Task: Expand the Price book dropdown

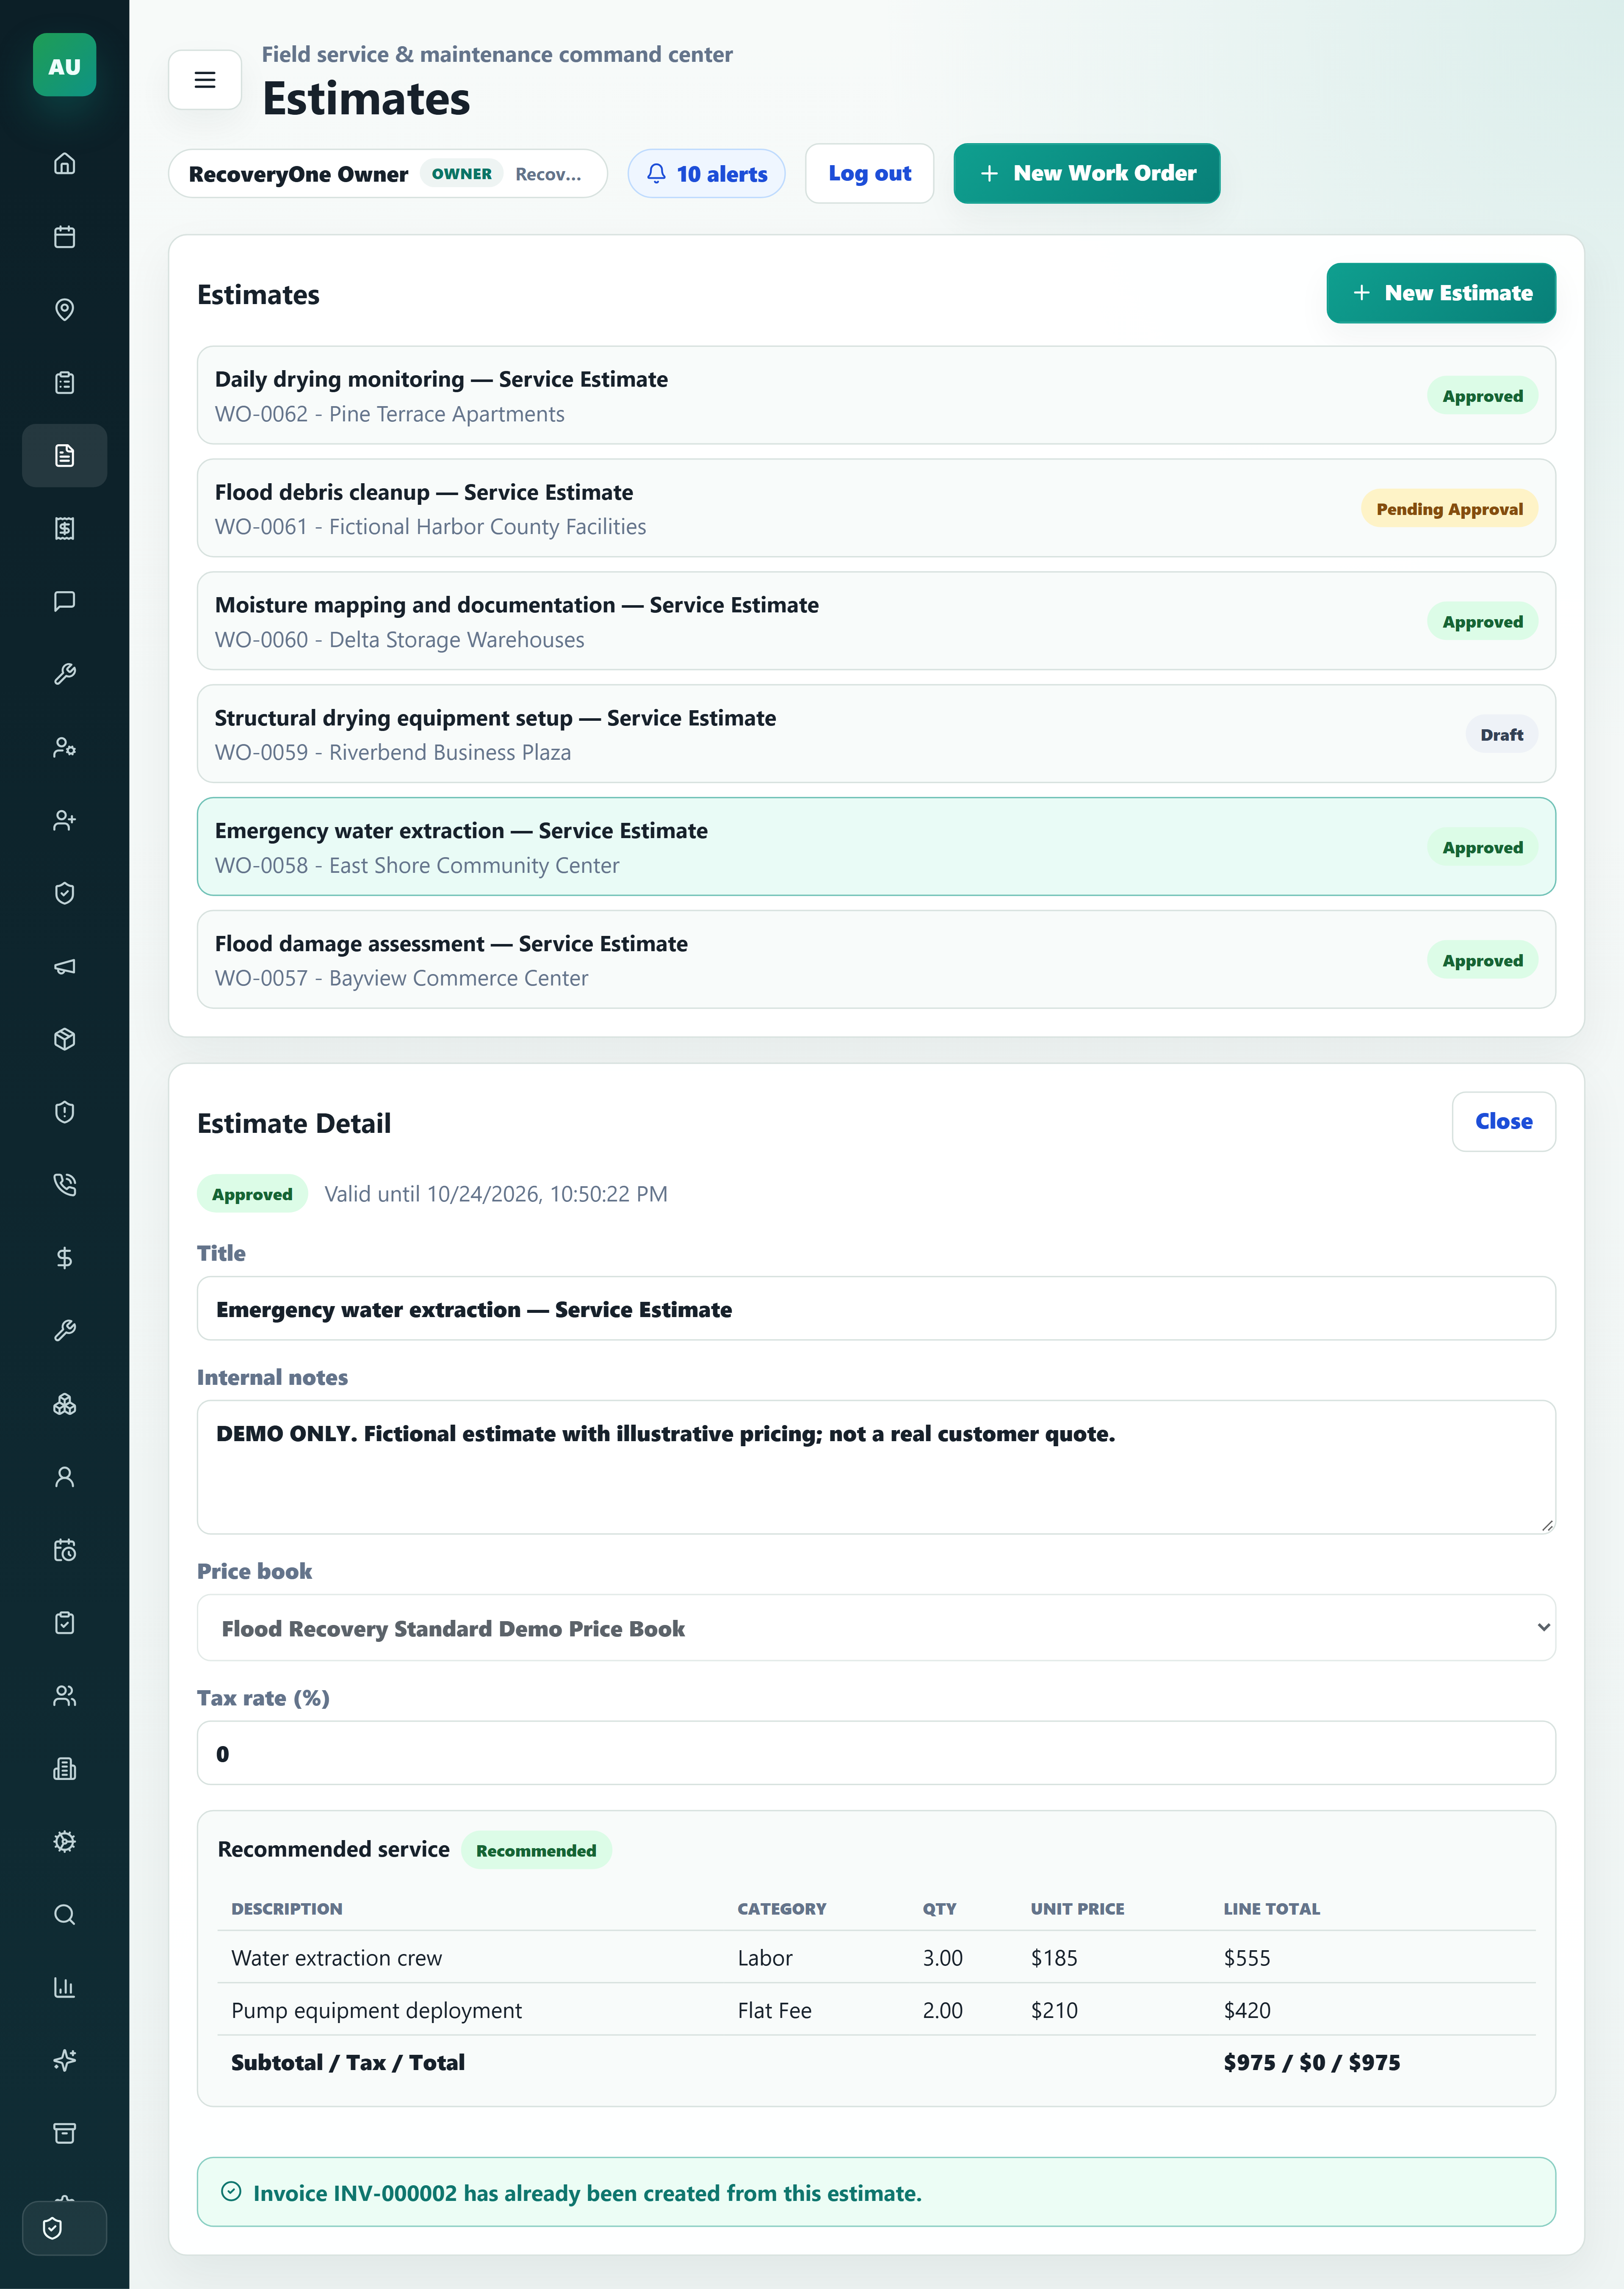Action: 876,1628
